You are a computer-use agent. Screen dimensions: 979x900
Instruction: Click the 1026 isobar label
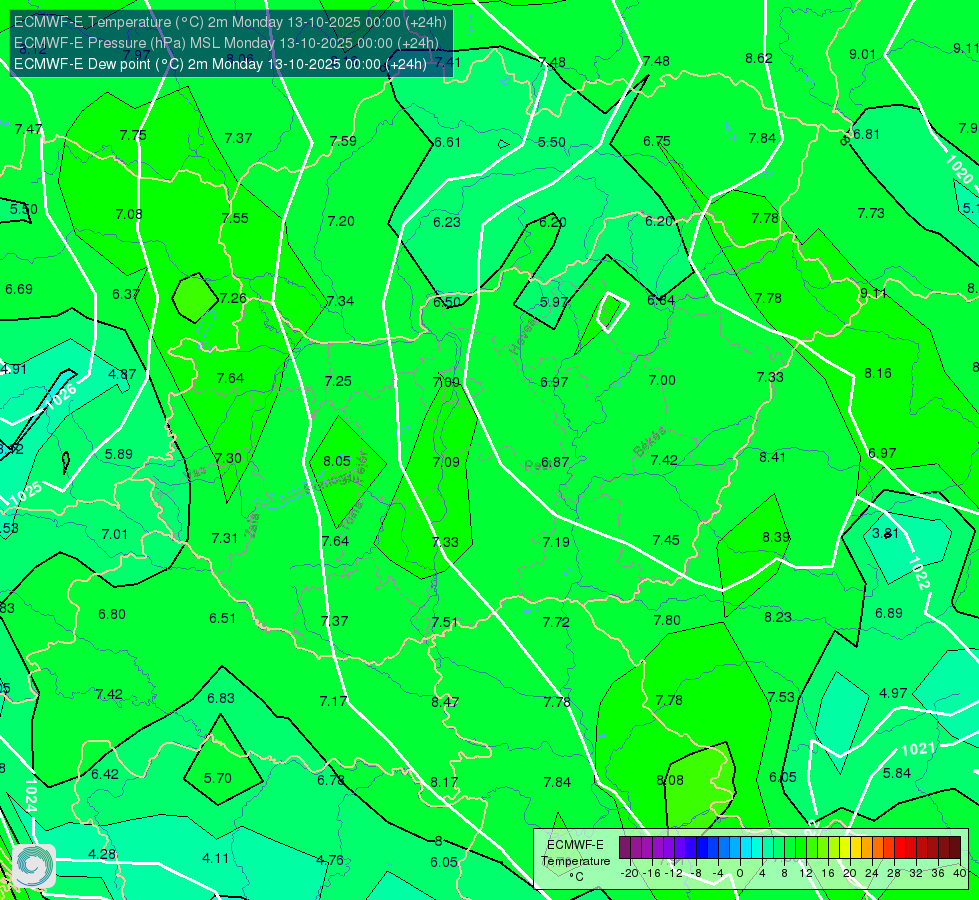pos(61,398)
